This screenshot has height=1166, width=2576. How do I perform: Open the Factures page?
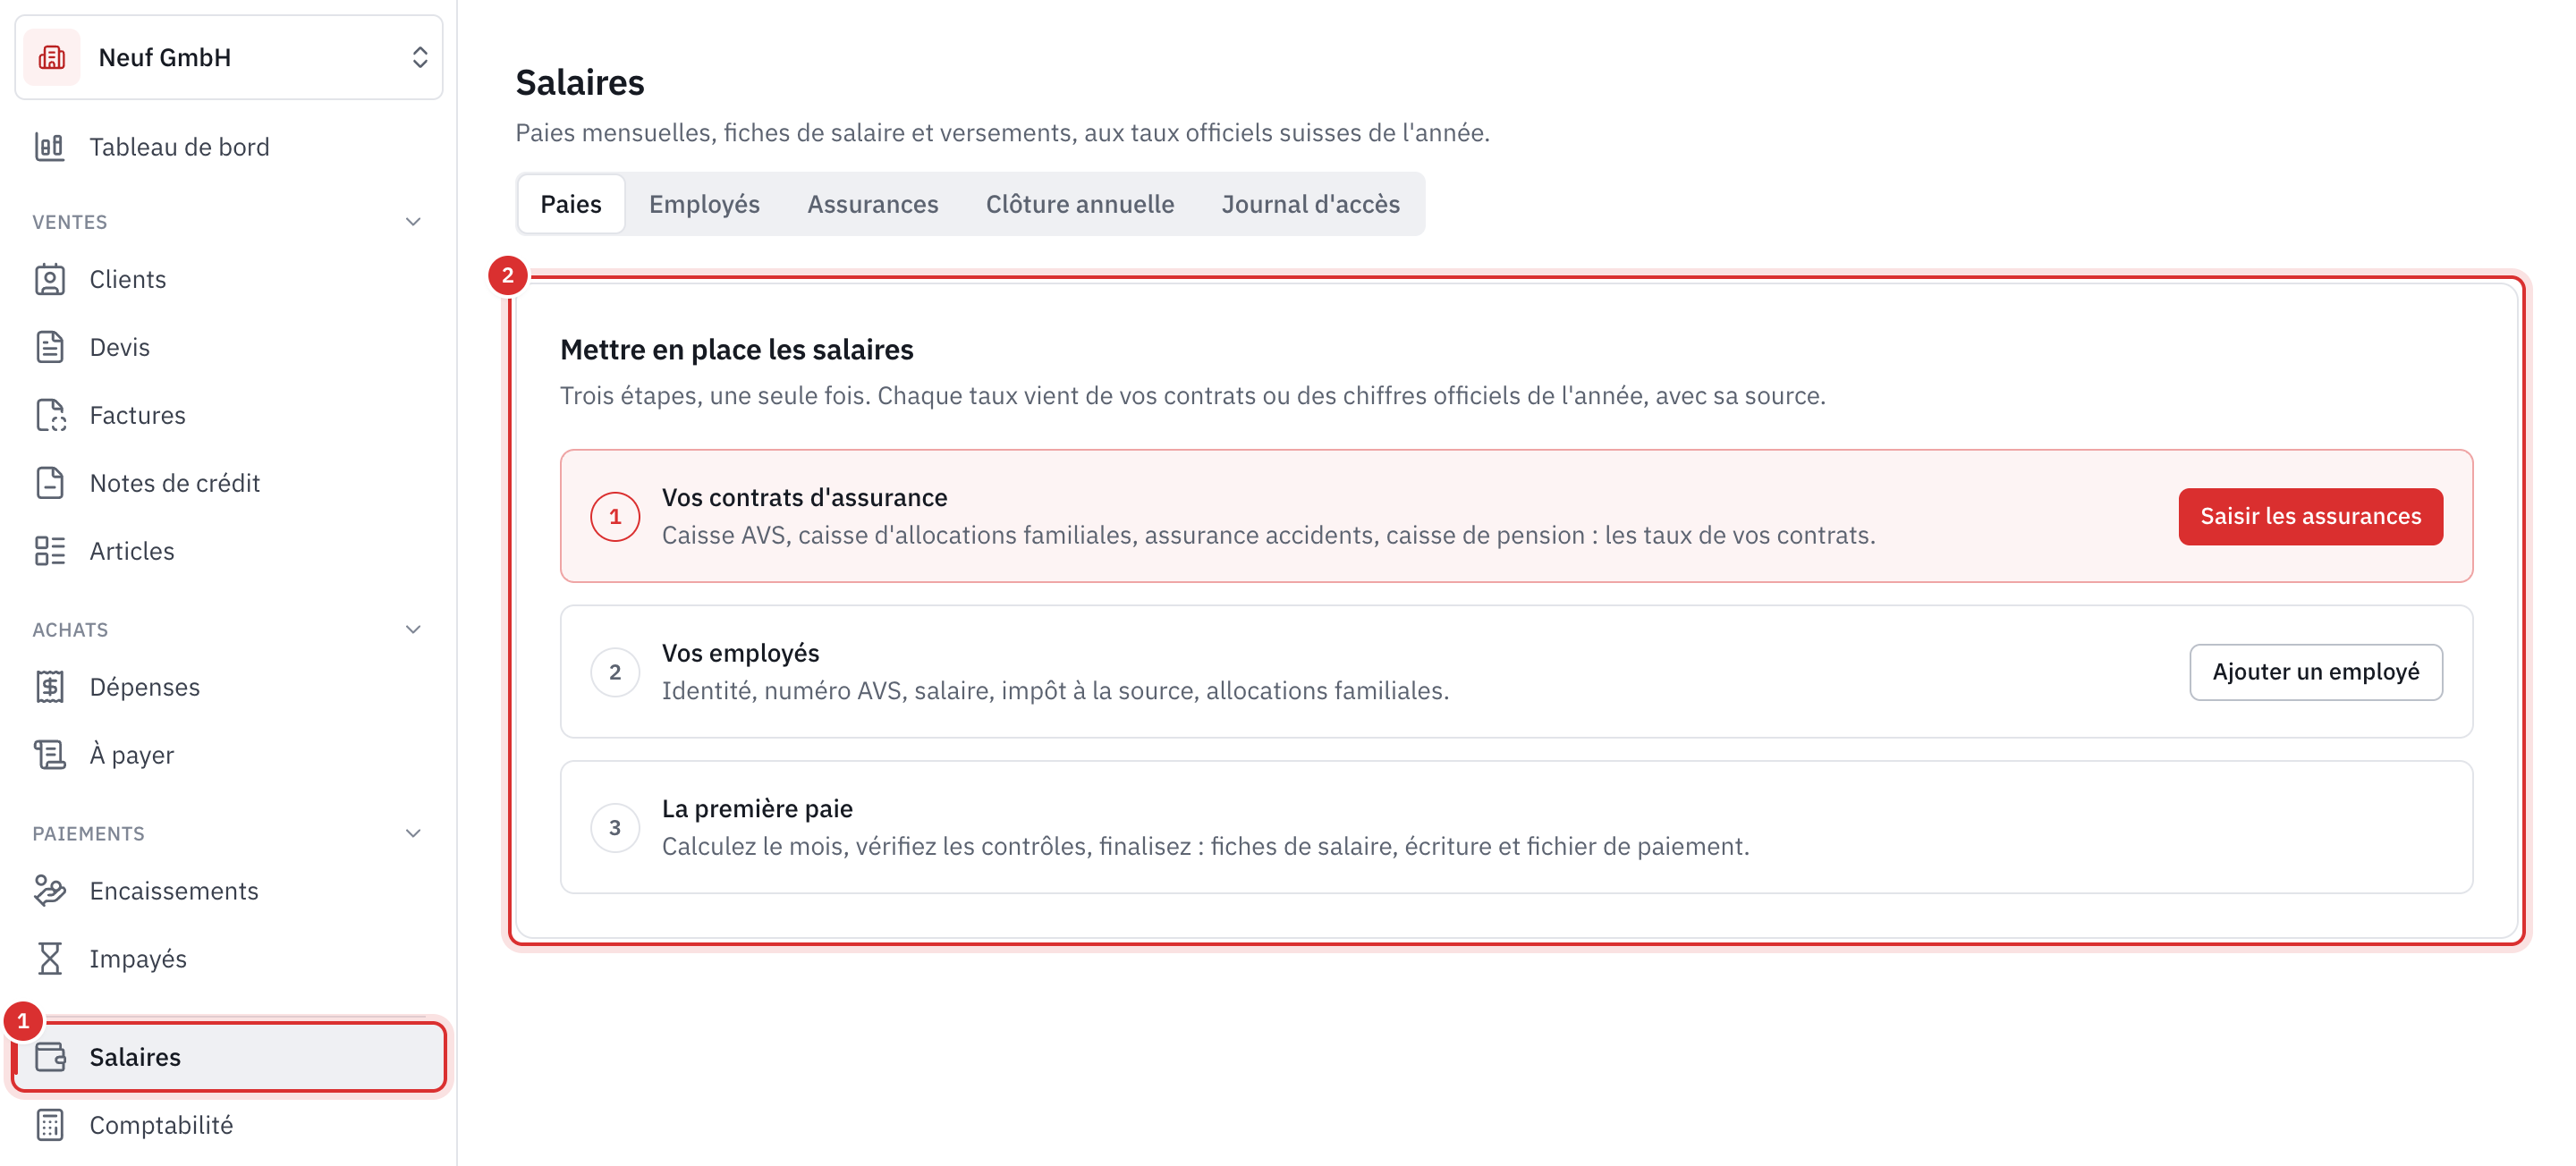(x=228, y=415)
